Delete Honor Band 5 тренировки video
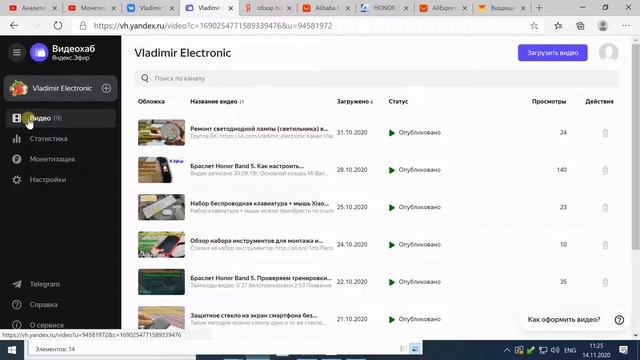Image resolution: width=640 pixels, height=360 pixels. click(x=605, y=282)
